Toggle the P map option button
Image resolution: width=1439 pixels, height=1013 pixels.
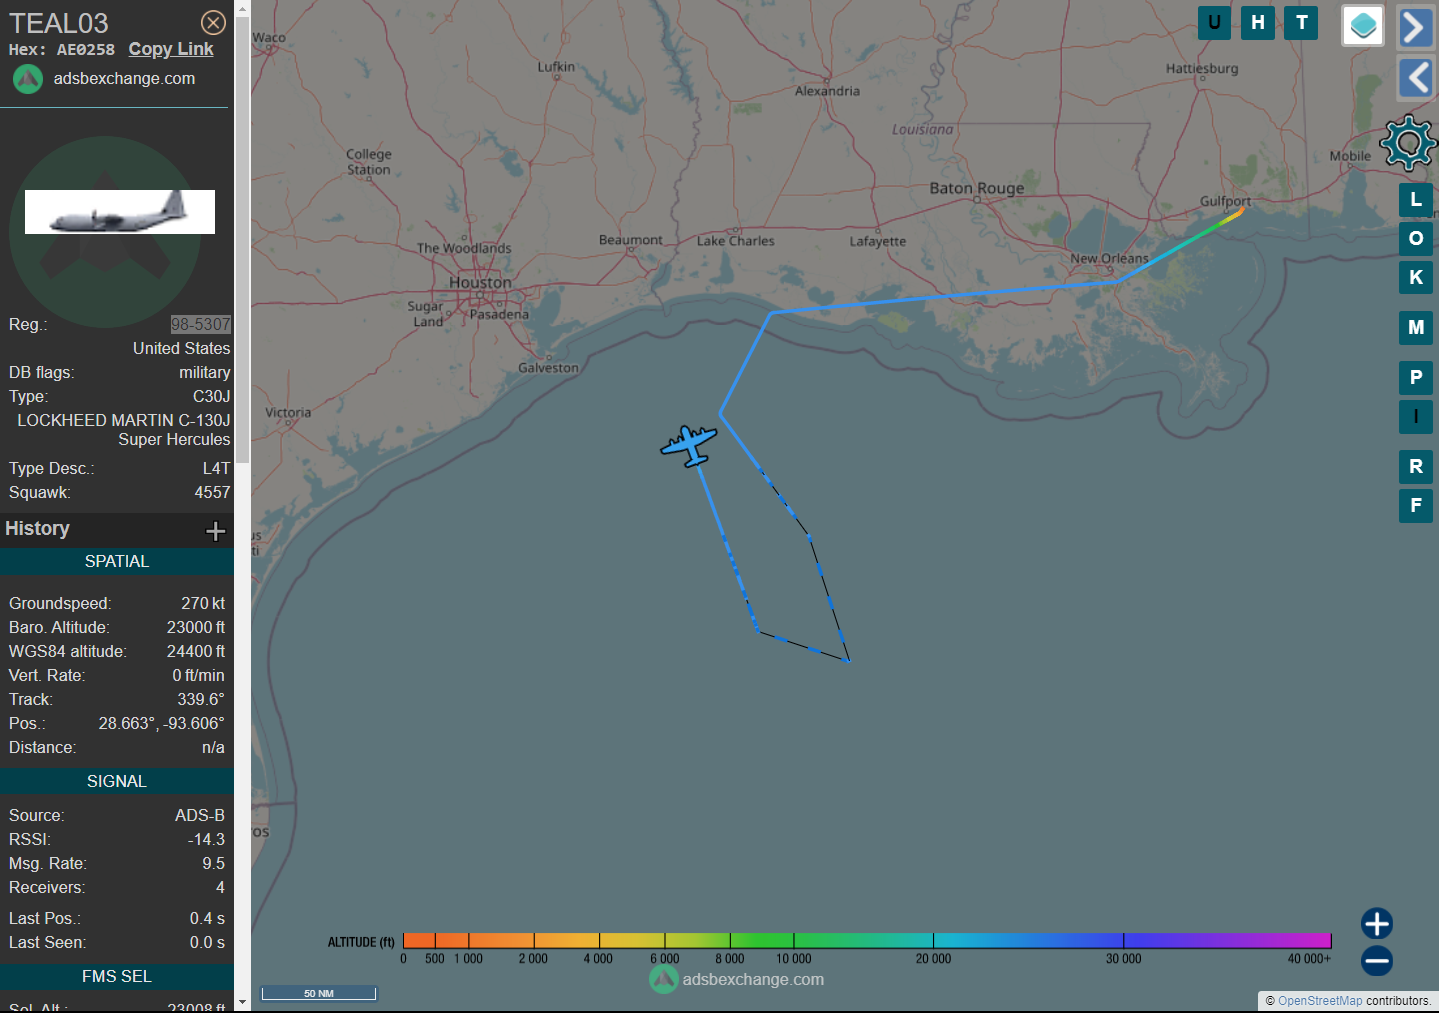point(1416,377)
